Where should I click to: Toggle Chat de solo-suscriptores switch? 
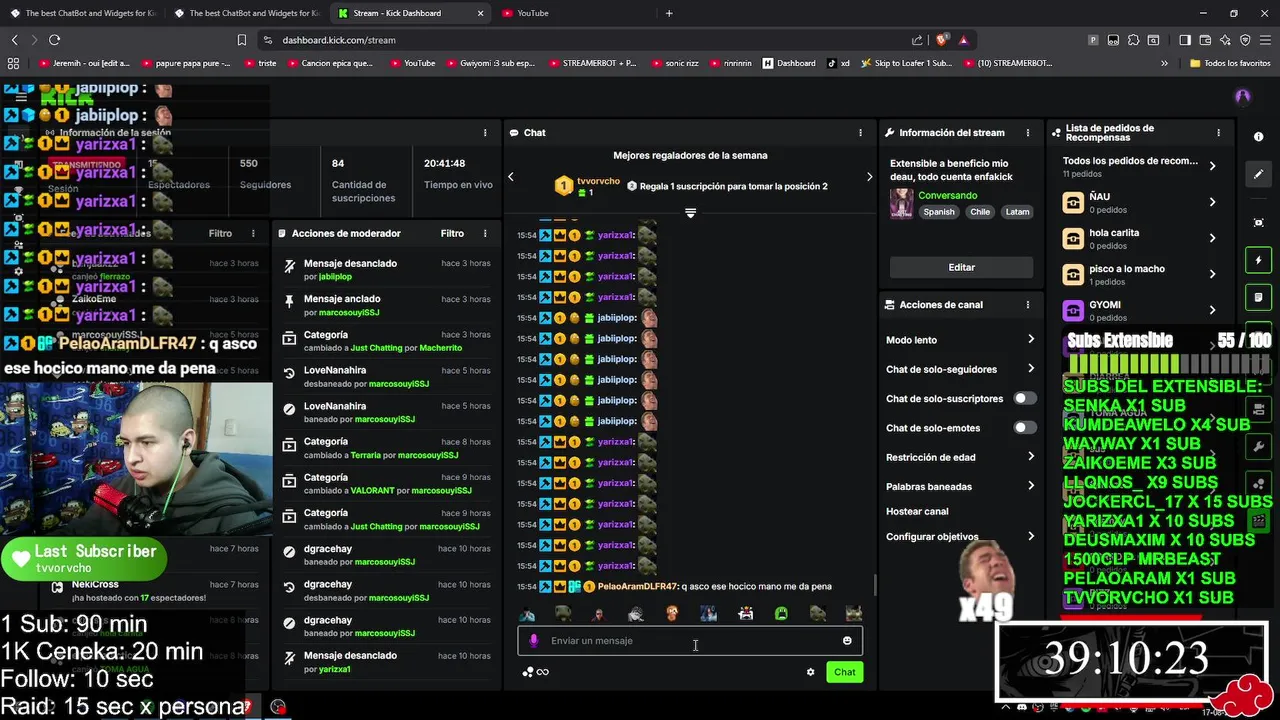pyautogui.click(x=1025, y=398)
